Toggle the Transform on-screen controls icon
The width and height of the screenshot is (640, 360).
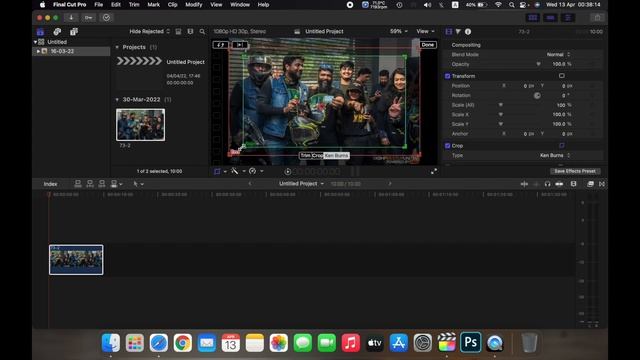562,76
